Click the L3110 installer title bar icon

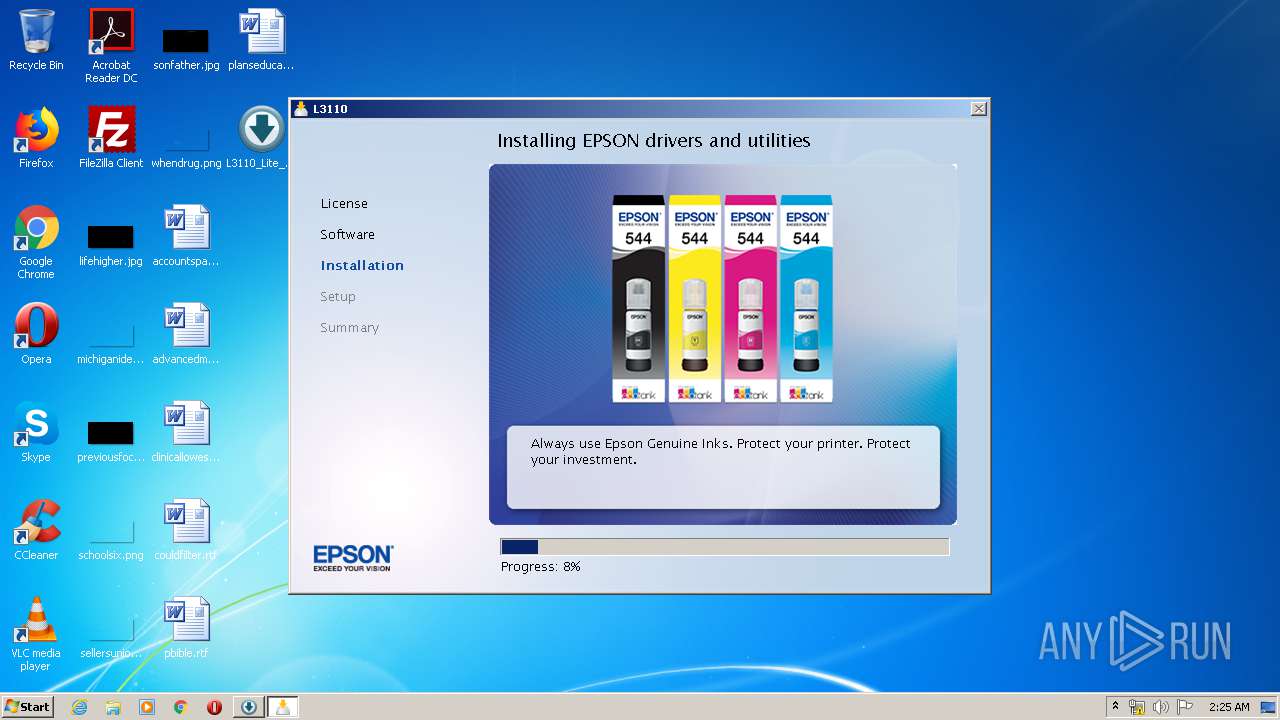pyautogui.click(x=300, y=108)
